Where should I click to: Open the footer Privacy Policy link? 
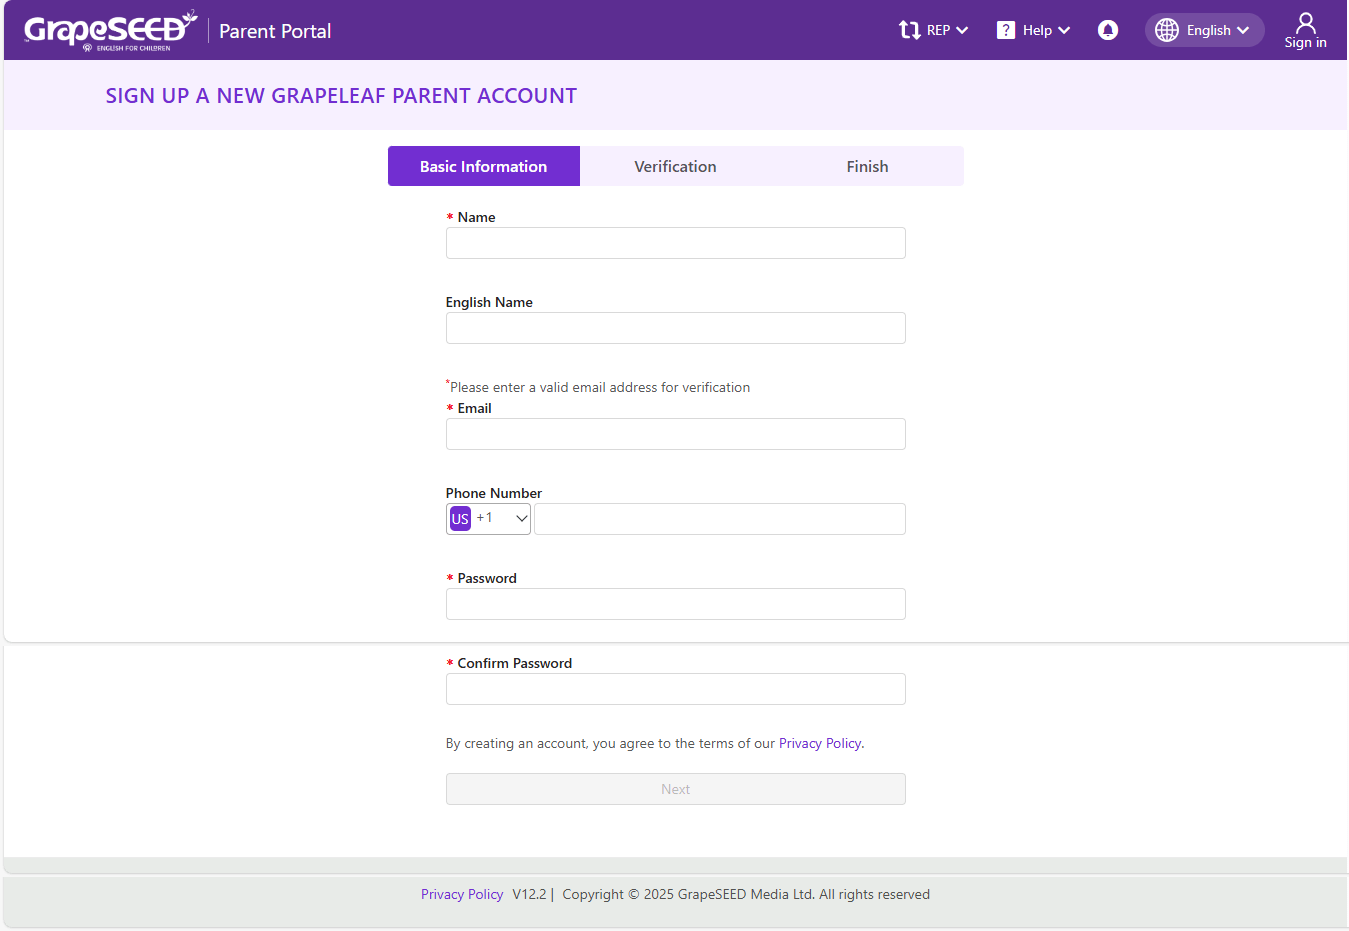coord(462,894)
